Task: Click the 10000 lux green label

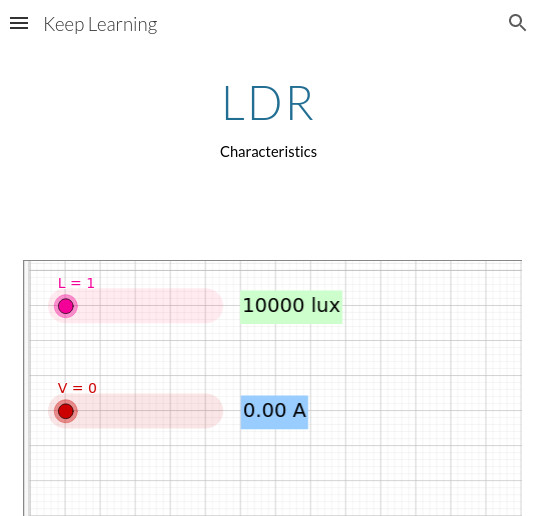Action: pos(291,307)
